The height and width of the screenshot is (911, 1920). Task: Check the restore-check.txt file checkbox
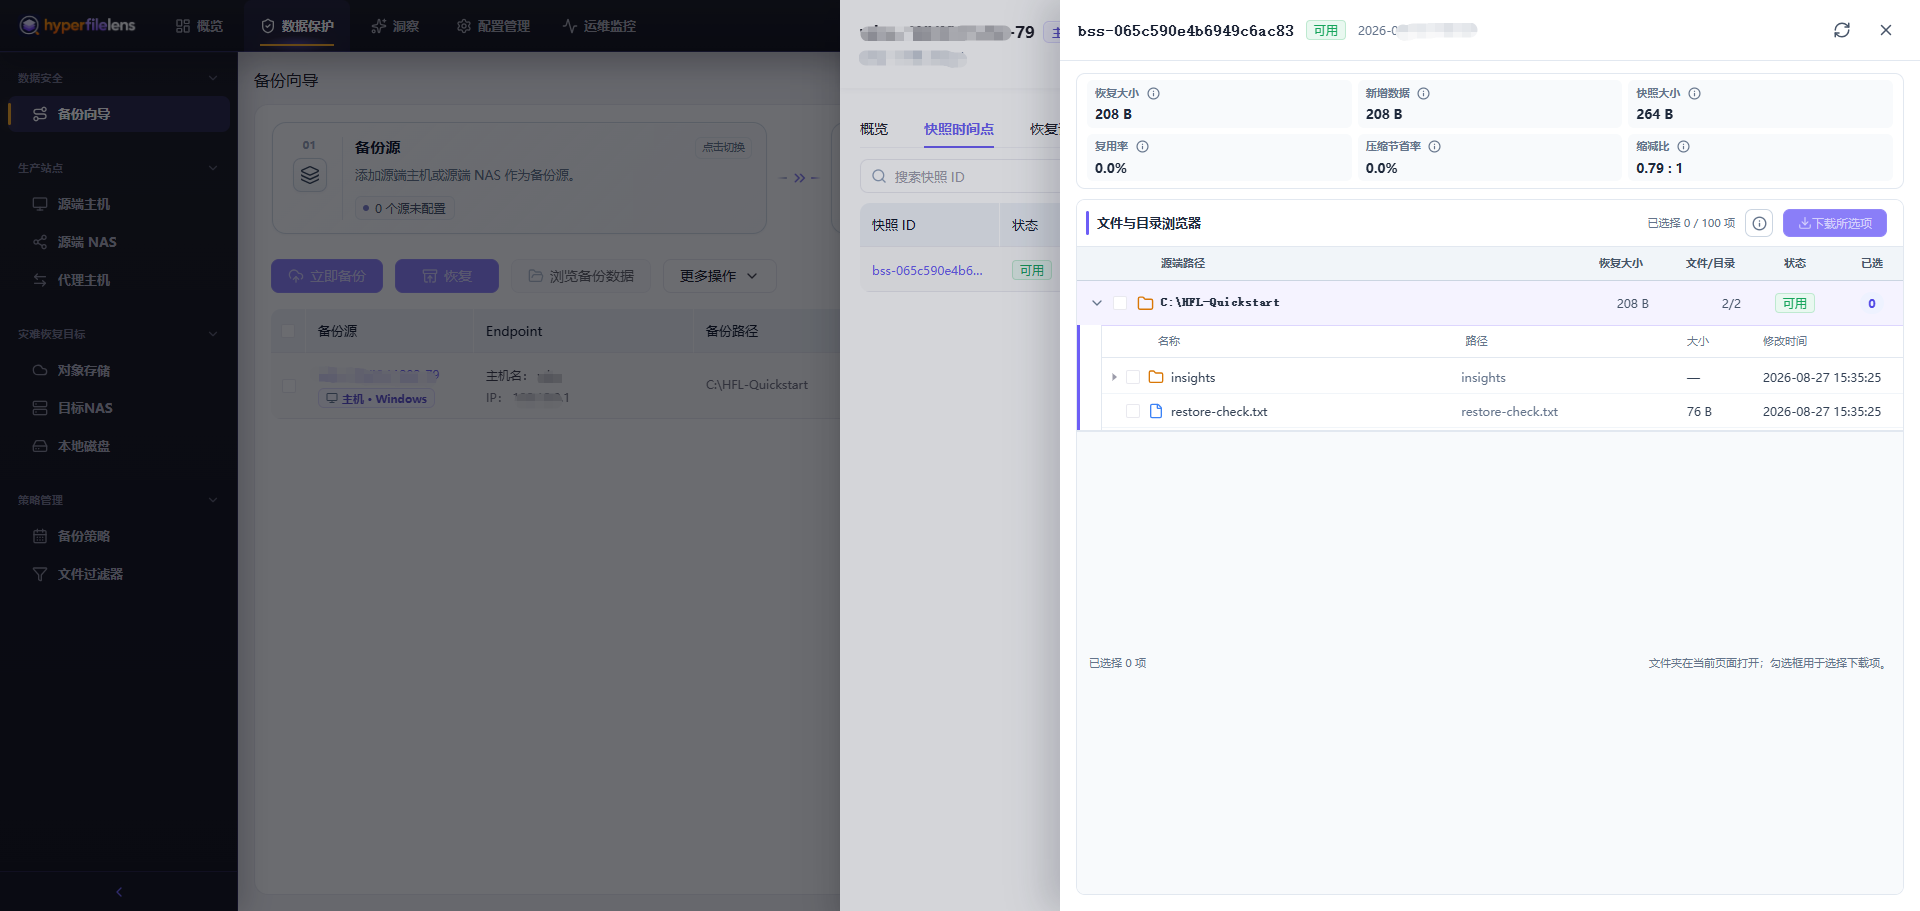(1133, 411)
